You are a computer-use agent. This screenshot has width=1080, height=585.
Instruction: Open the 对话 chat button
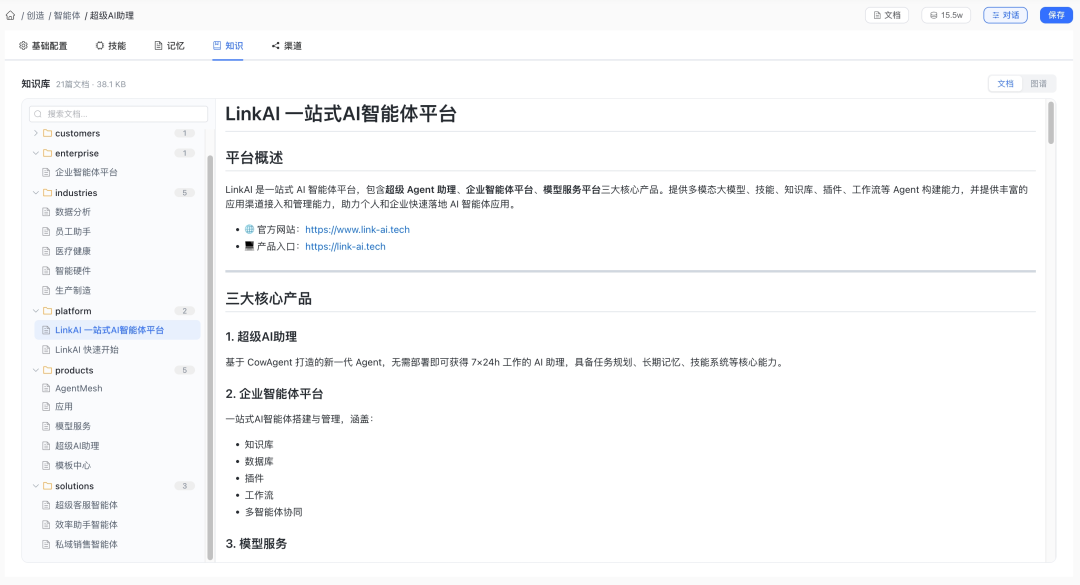pos(1006,15)
